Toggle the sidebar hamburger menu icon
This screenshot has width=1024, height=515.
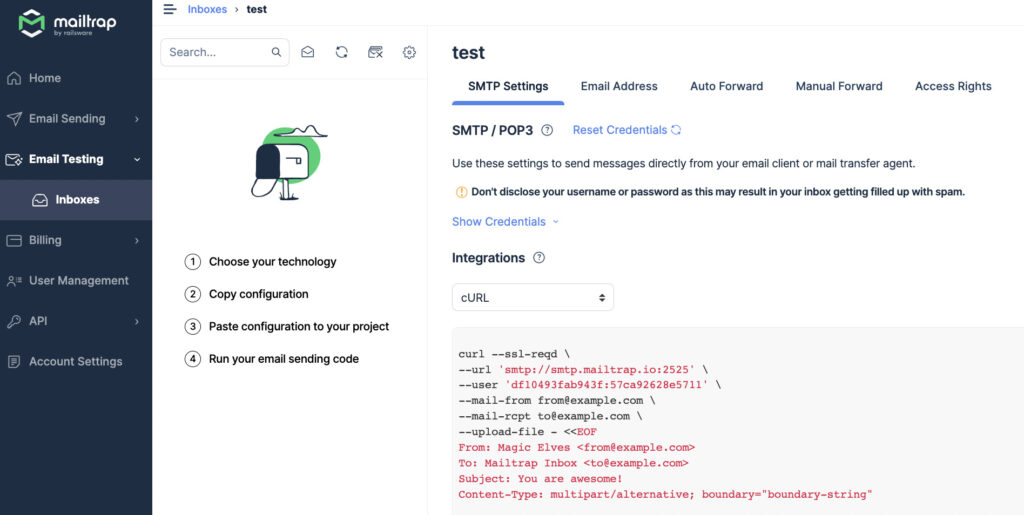170,9
